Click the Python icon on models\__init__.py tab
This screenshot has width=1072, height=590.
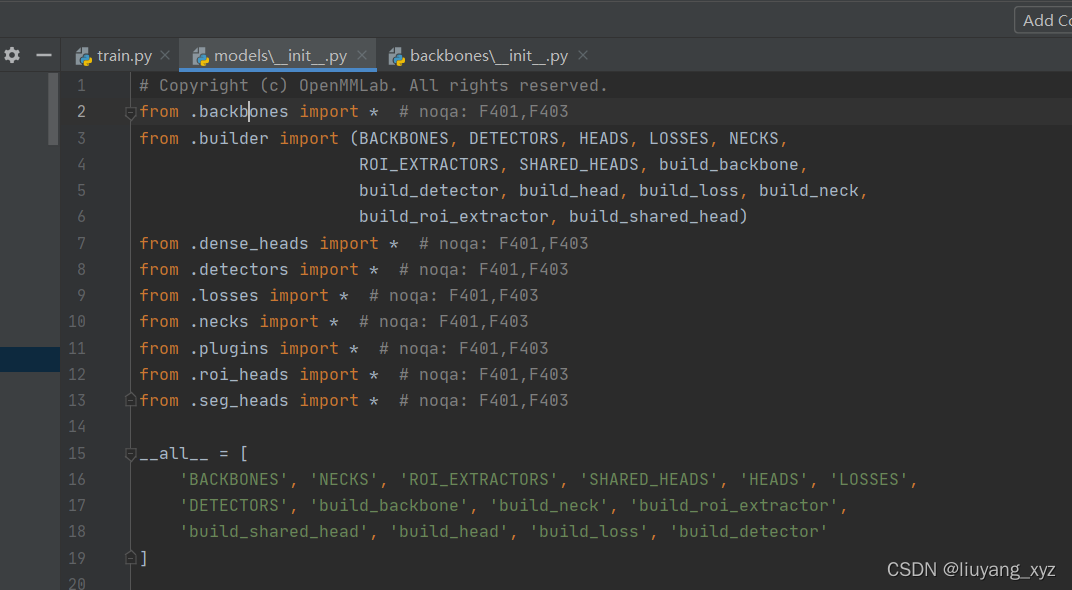tap(200, 55)
